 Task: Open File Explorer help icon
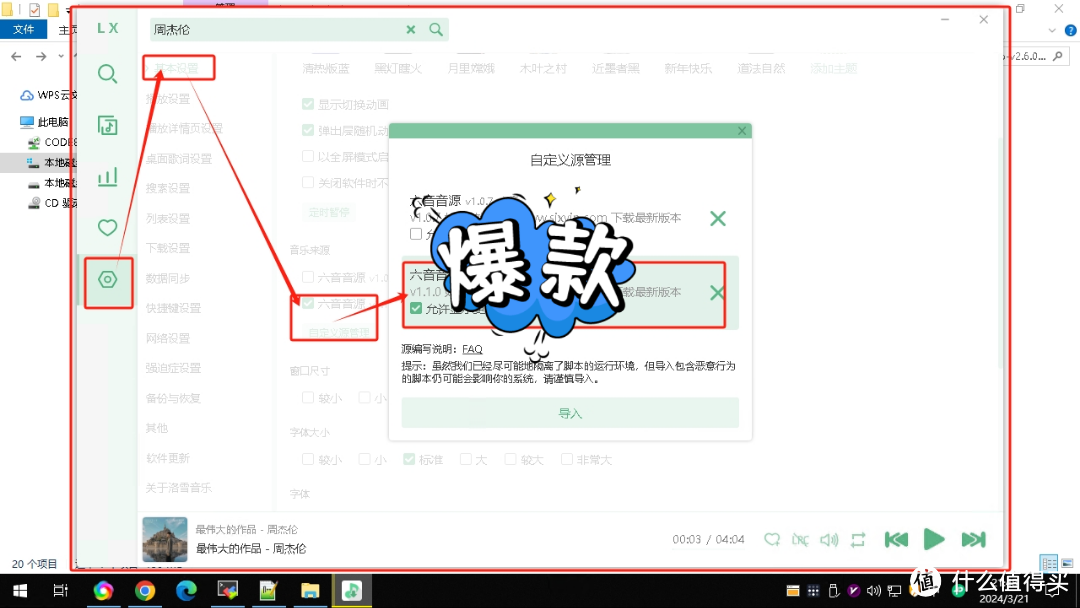coord(1070,30)
